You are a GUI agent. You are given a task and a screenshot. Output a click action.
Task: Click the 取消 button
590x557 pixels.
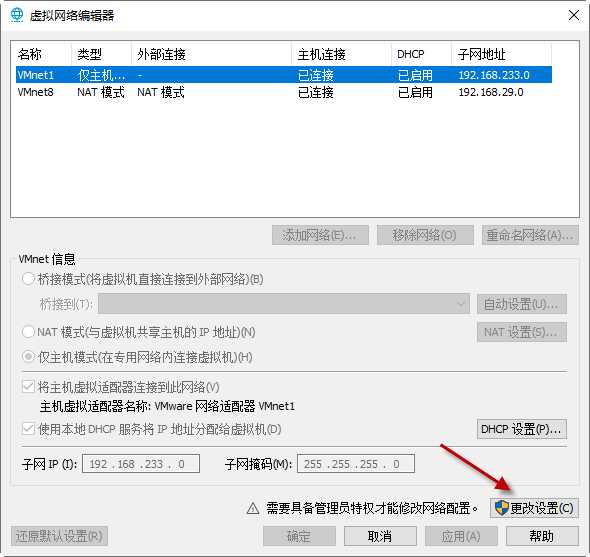pos(380,536)
